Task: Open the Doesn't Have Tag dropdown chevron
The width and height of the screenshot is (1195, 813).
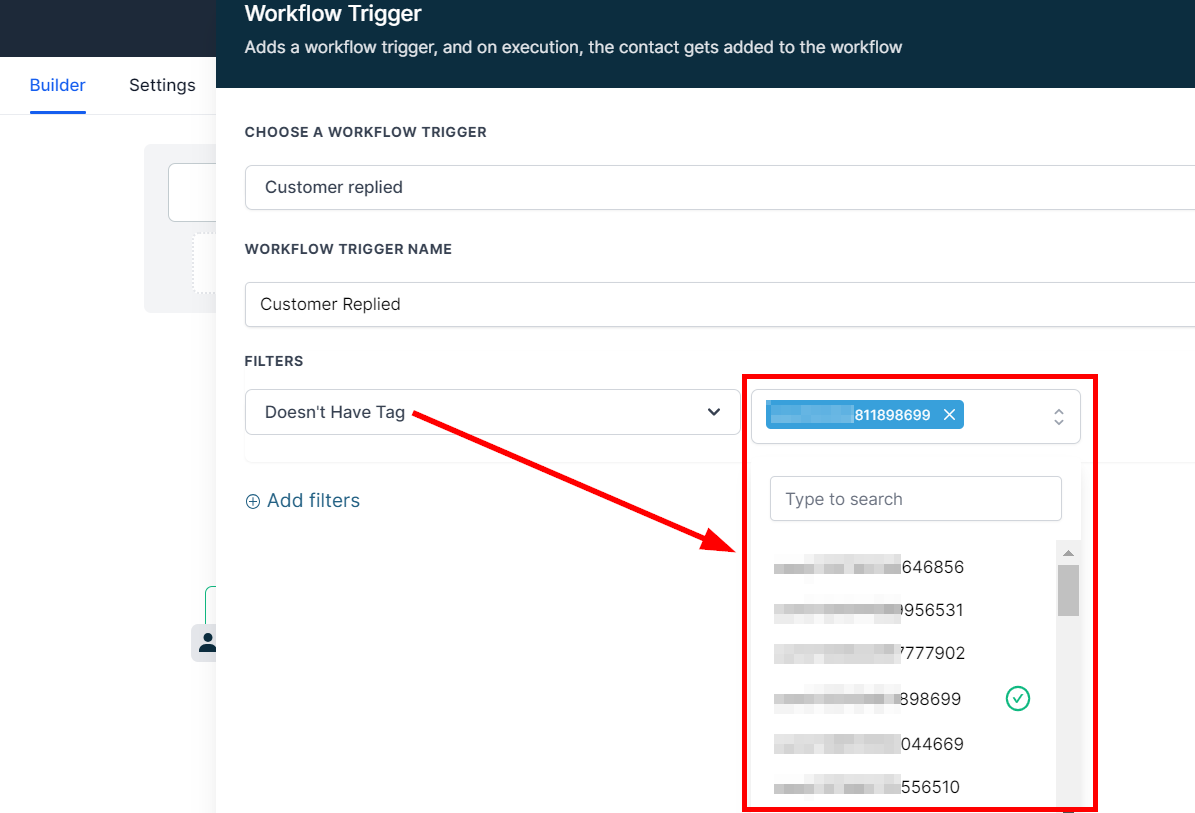Action: [x=714, y=412]
